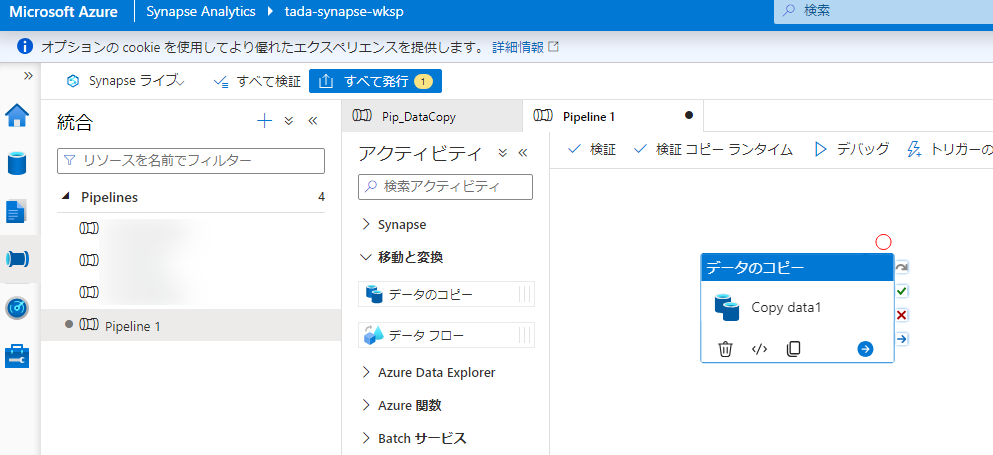
Task: Expand the left navigation sidebar chevrons
Action: (28, 75)
